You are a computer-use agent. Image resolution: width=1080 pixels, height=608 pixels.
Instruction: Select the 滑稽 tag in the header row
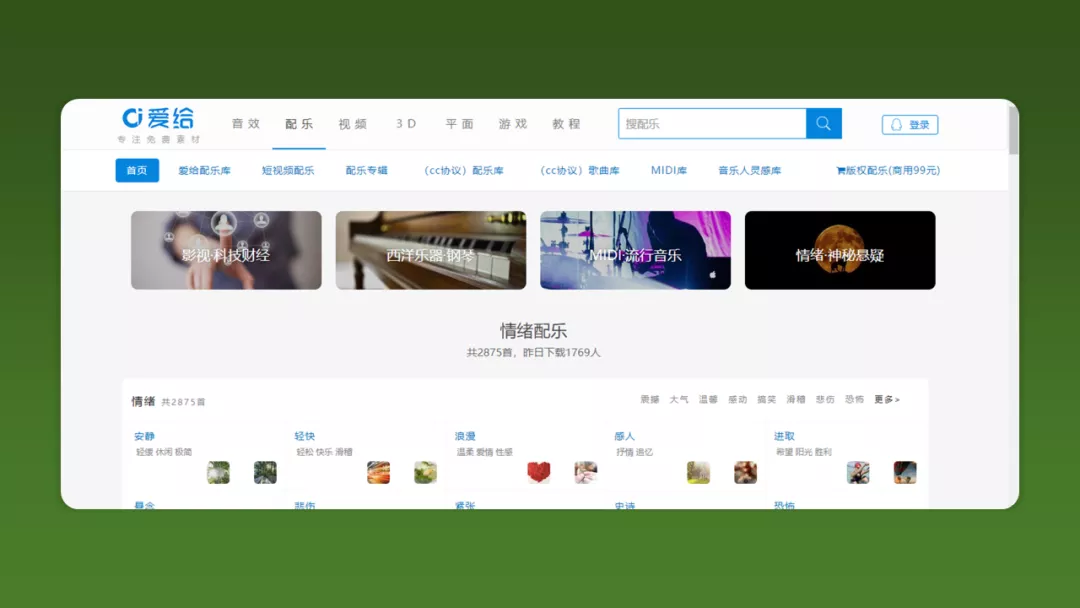(x=796, y=399)
